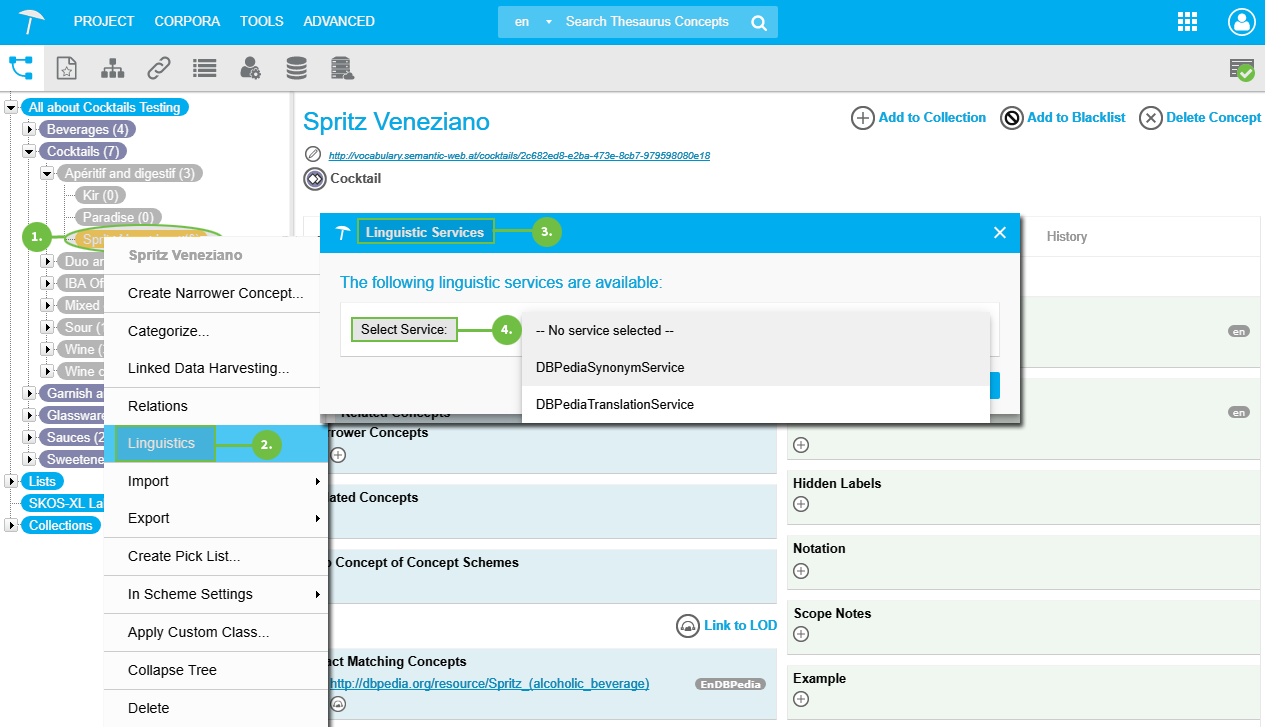The height and width of the screenshot is (727, 1265).
Task: Open the list view toolbar icon
Action: click(x=205, y=68)
